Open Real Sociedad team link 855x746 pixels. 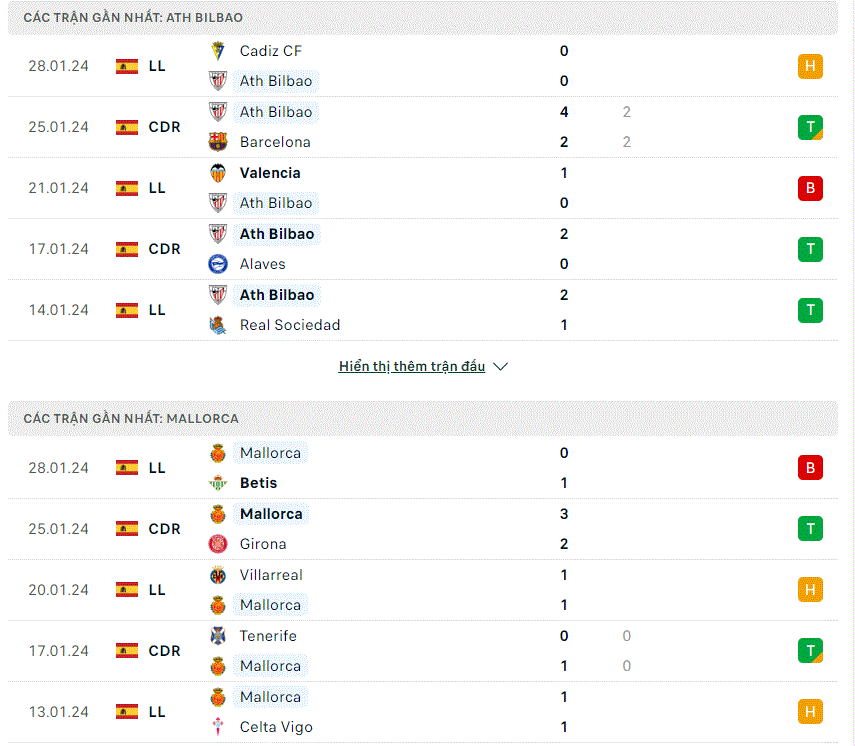coord(290,325)
